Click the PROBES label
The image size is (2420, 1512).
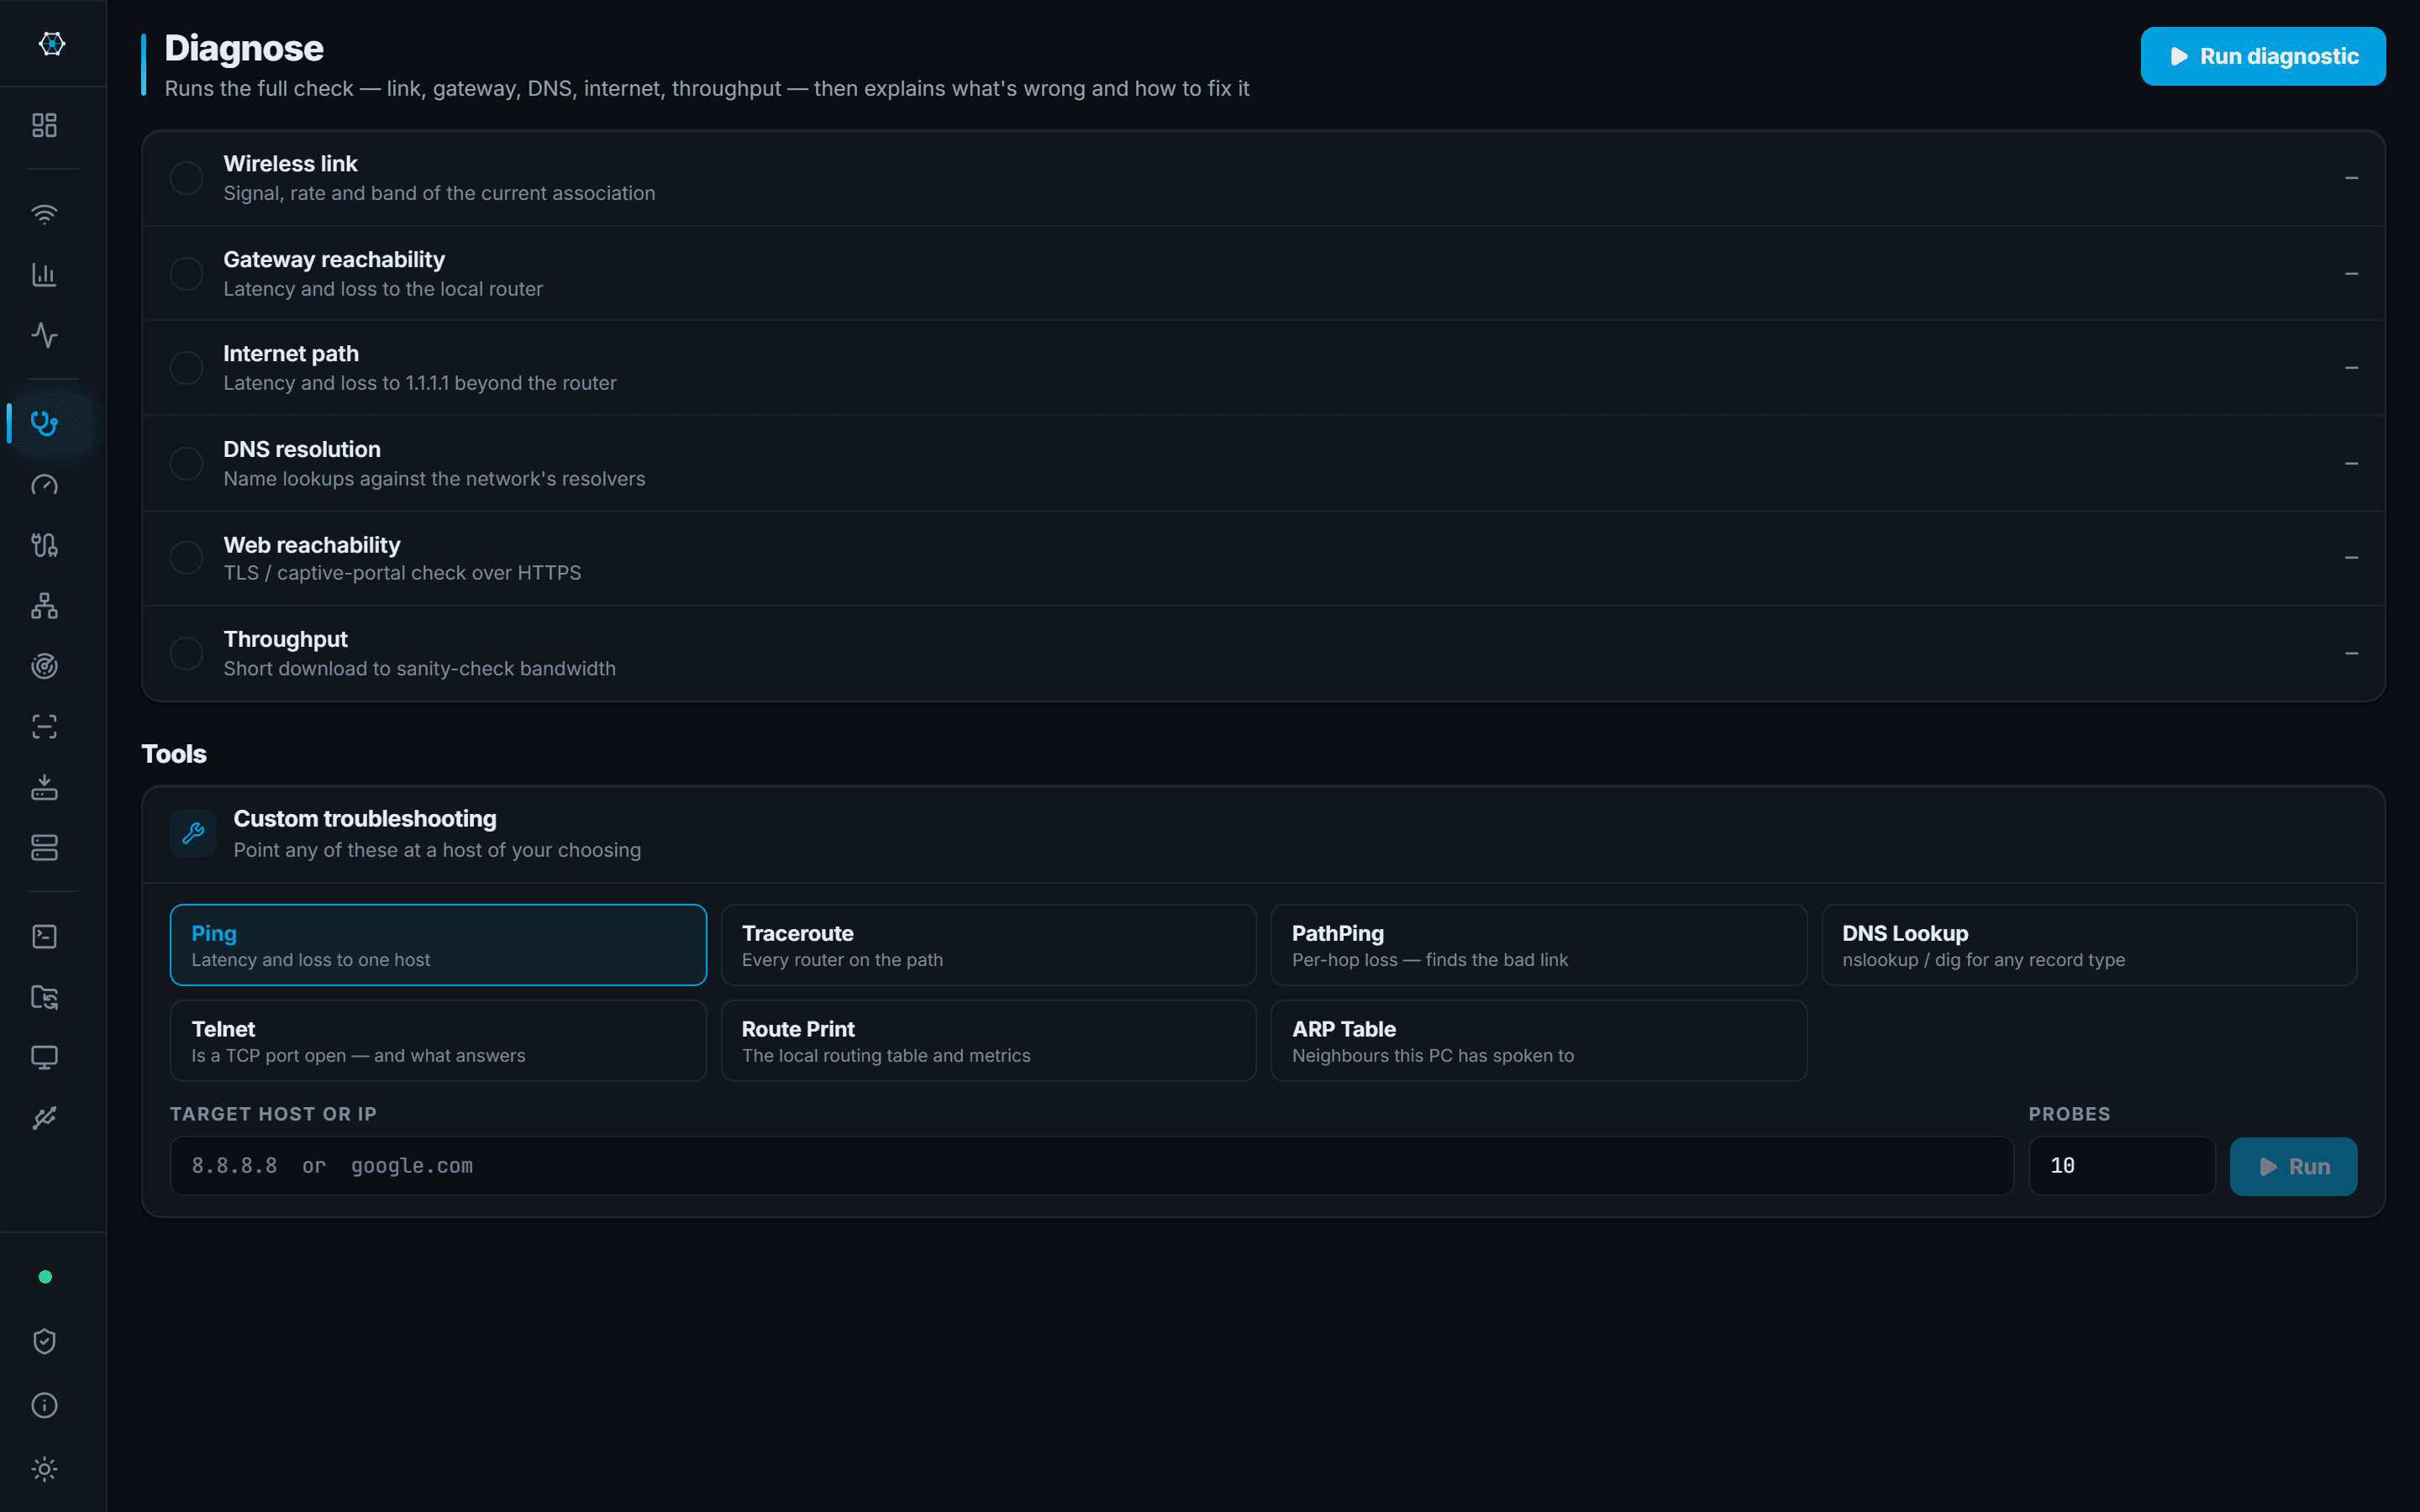(x=2069, y=1114)
